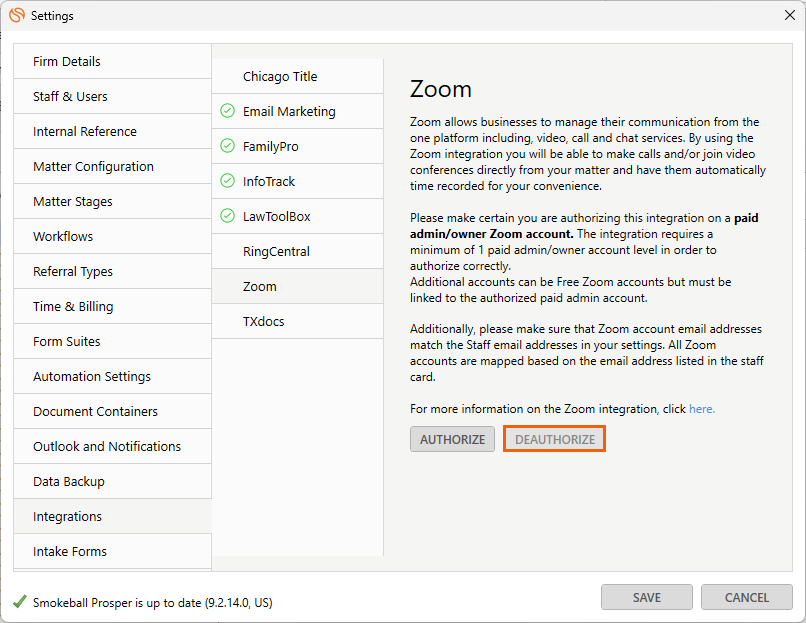The image size is (806, 623).
Task: Click the 'paid admin/owner Zoom account' bold text
Action: point(584,226)
